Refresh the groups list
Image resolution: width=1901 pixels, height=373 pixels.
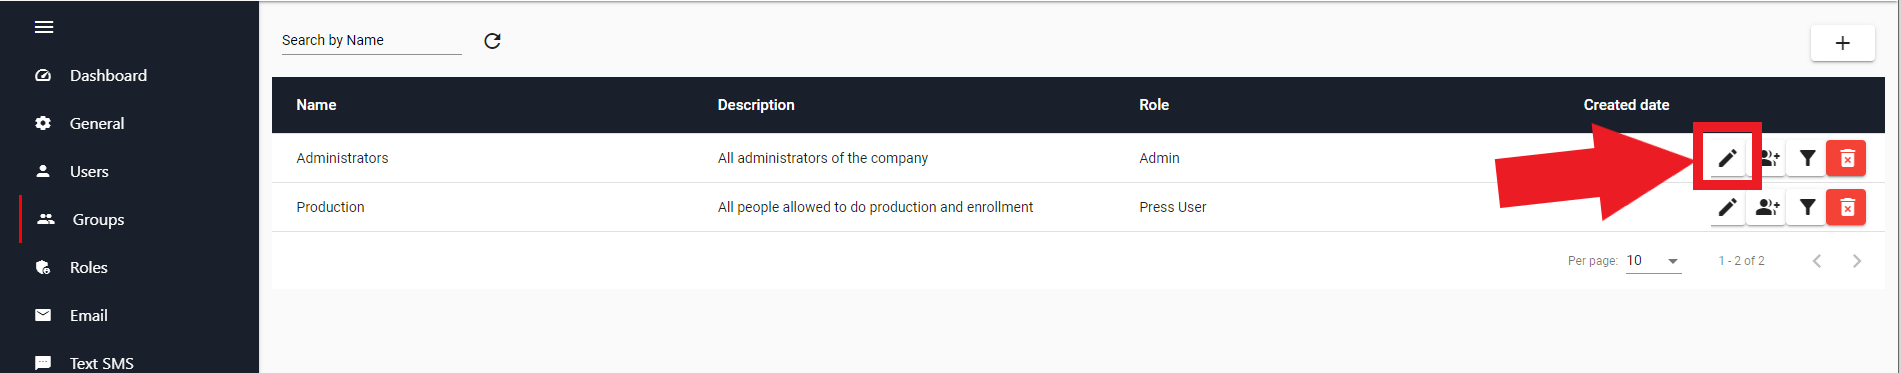(492, 41)
